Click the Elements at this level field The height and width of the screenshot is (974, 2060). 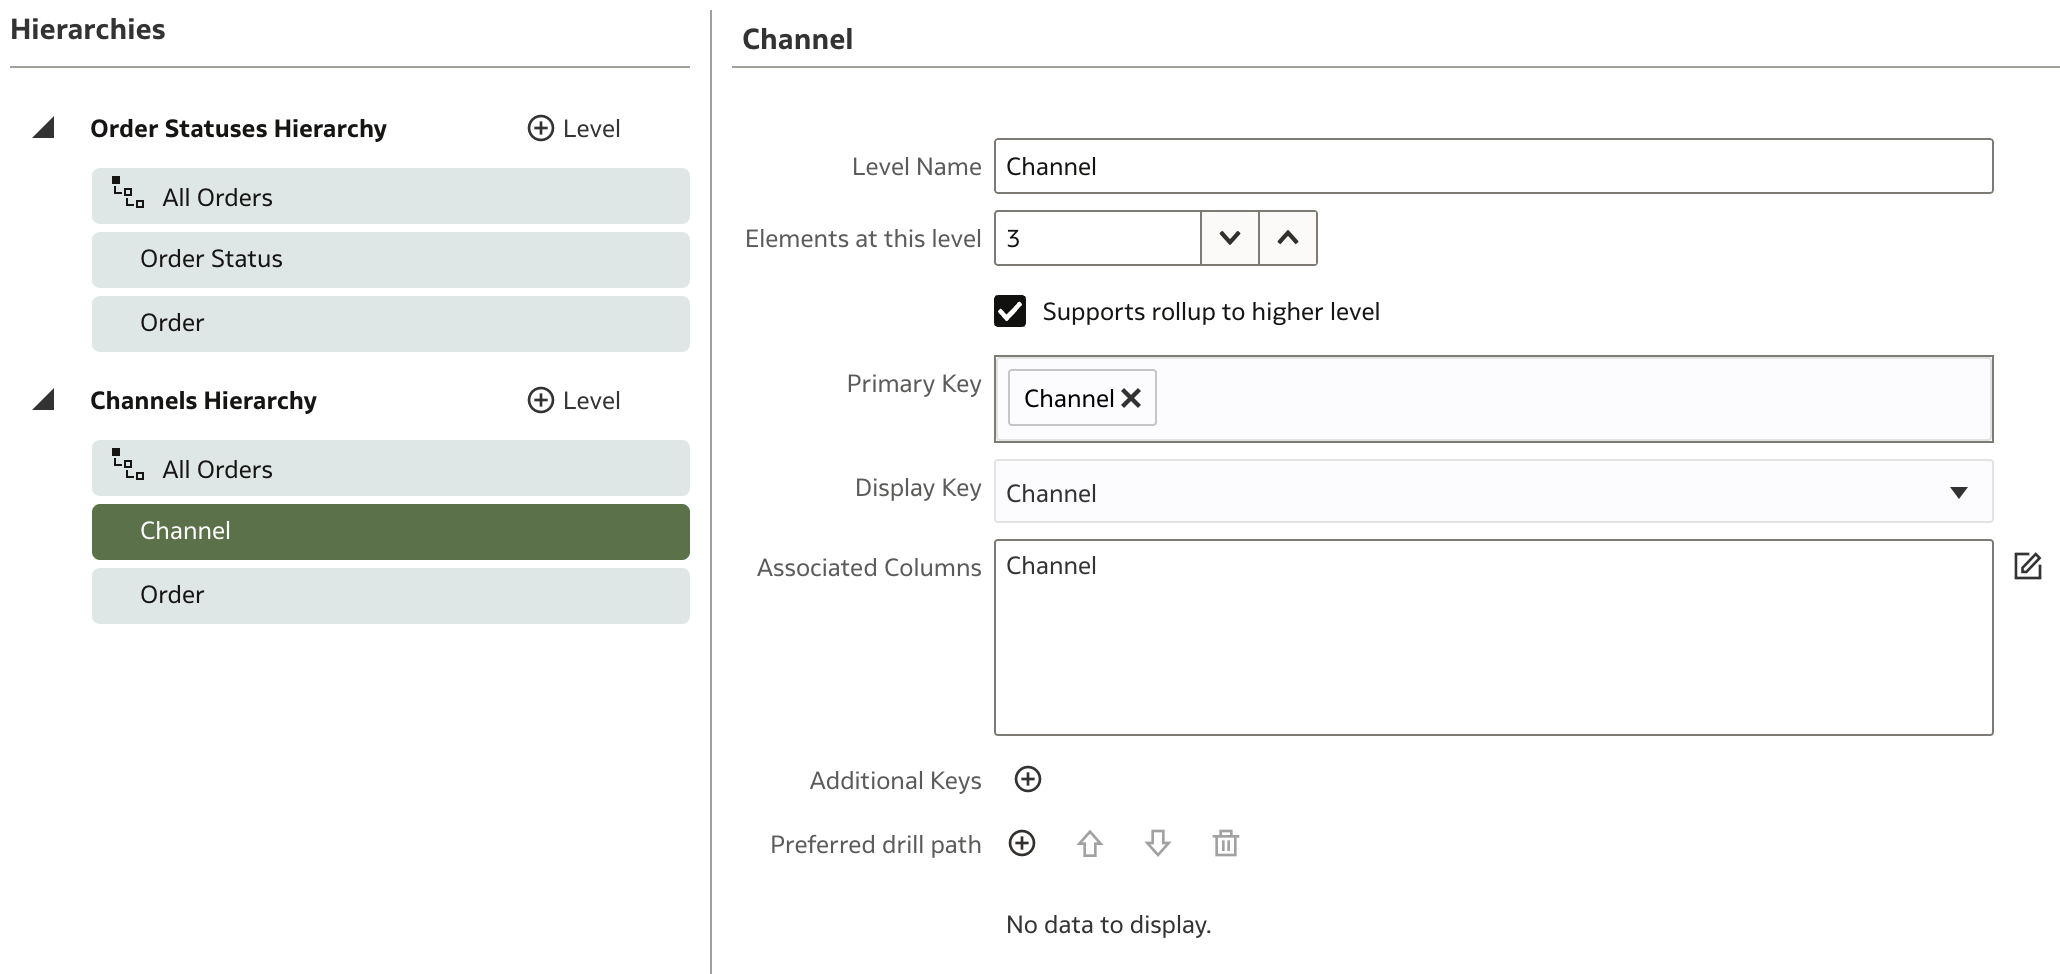click(1098, 238)
